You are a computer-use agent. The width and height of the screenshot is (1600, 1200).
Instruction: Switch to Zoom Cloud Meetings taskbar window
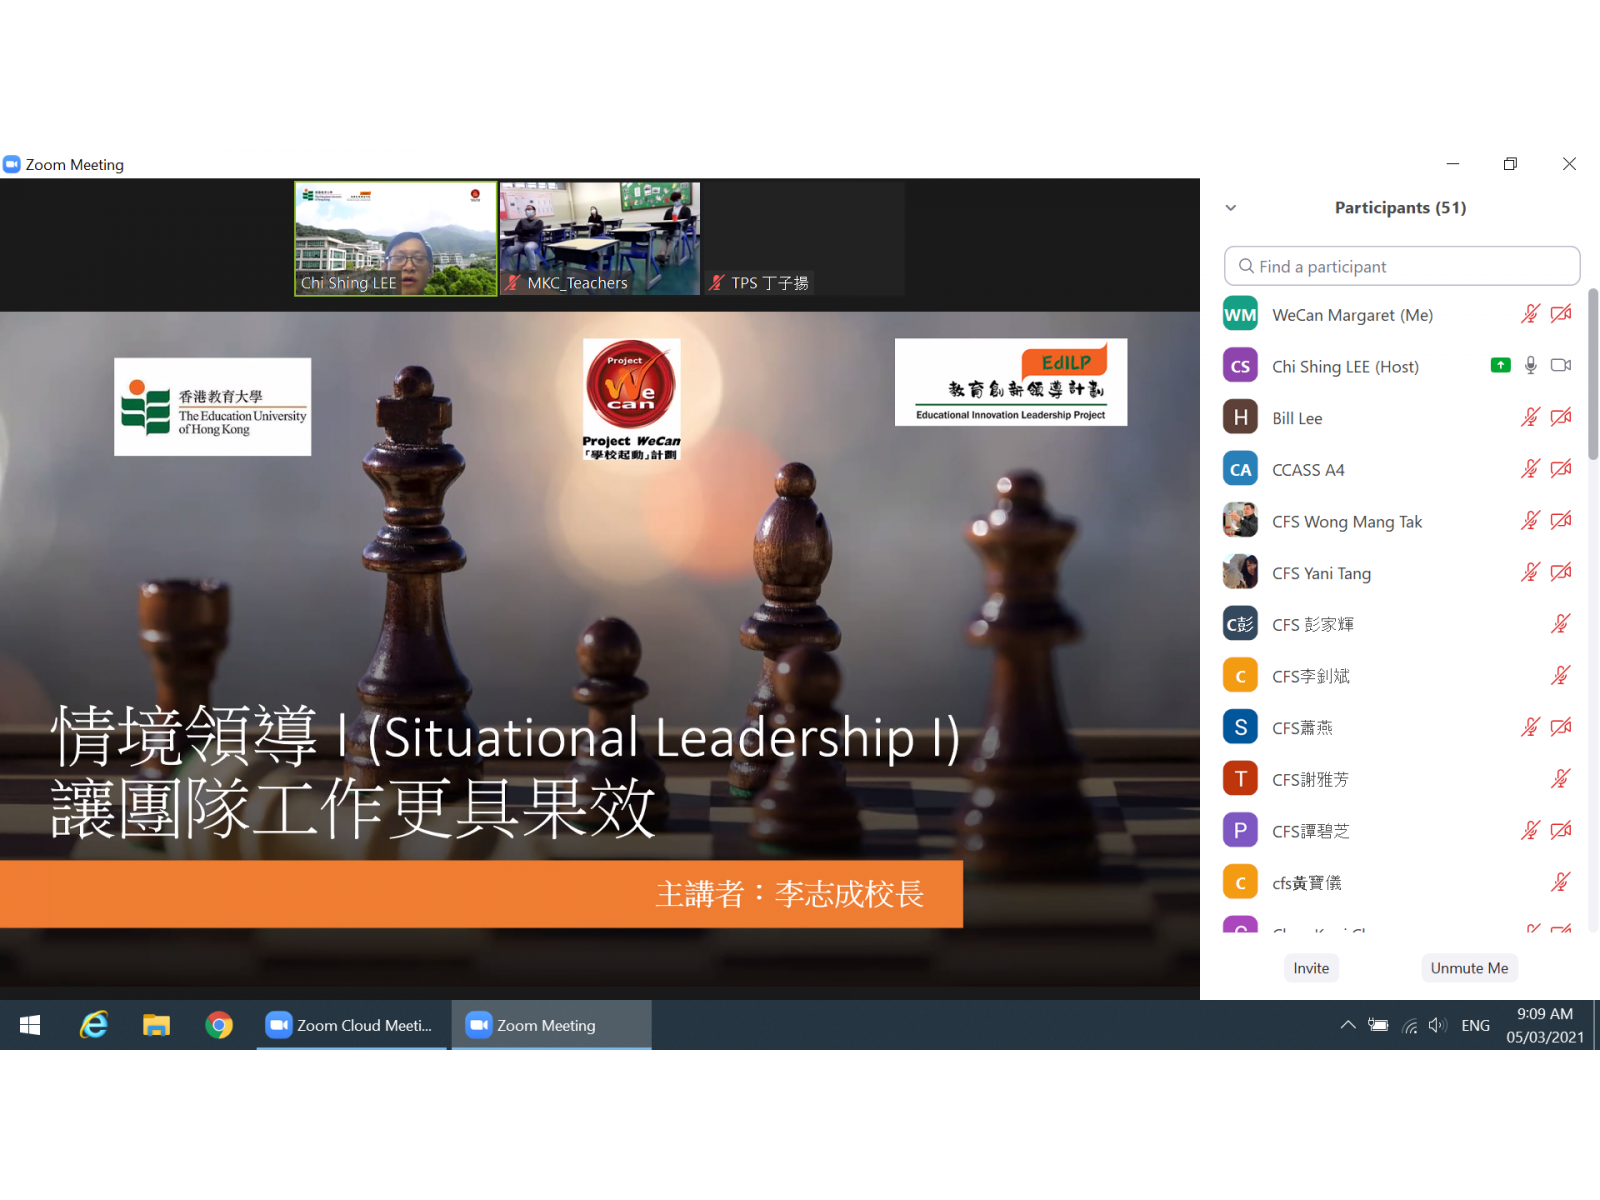click(x=350, y=1025)
